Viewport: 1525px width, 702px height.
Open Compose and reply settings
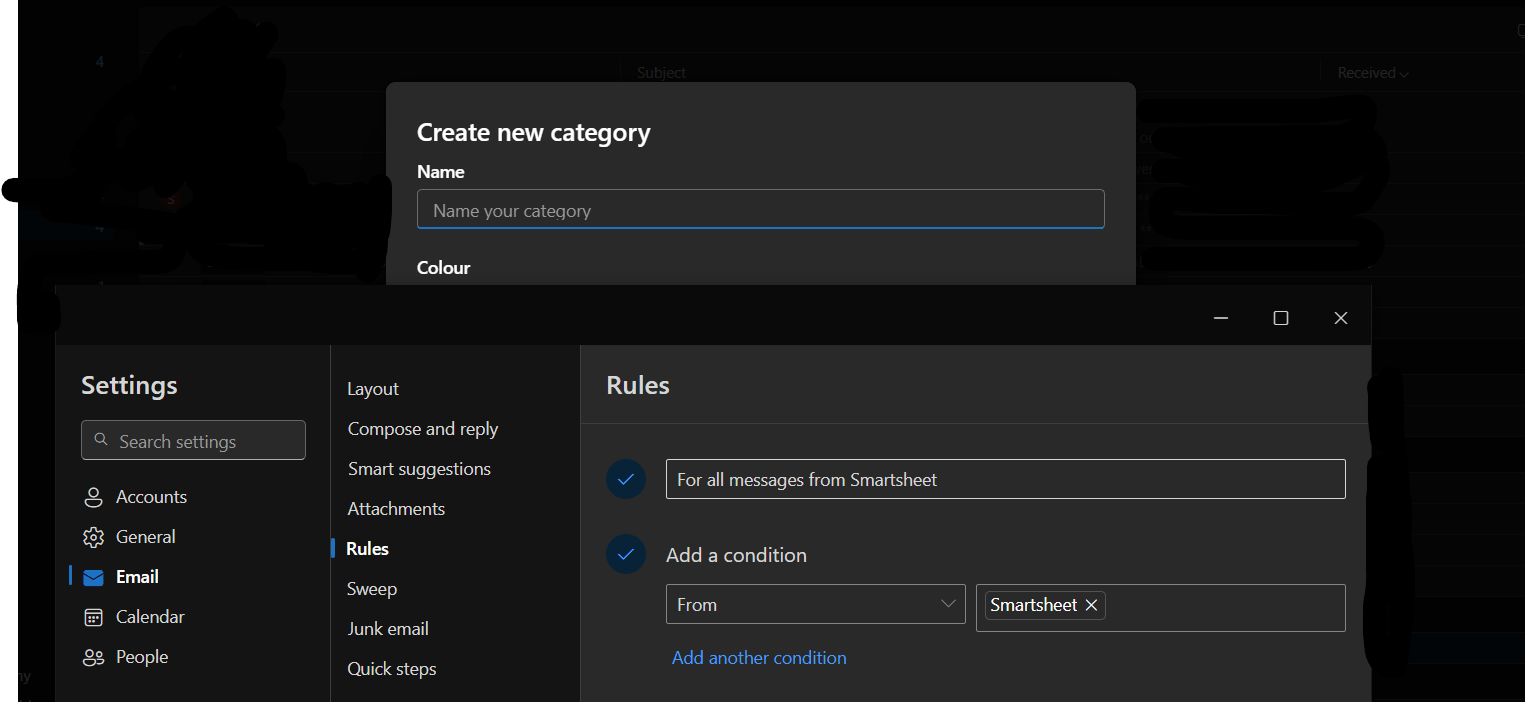click(423, 429)
